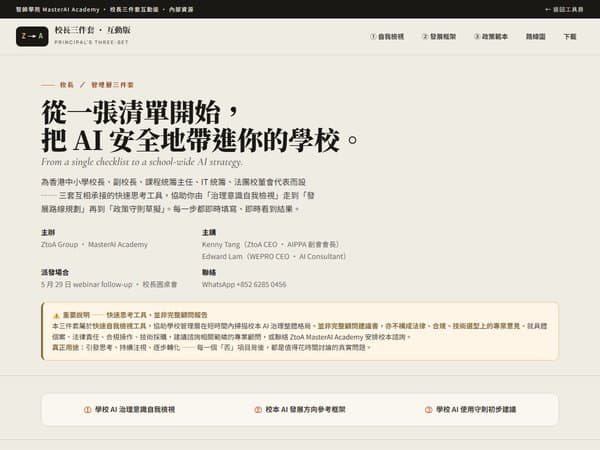This screenshot has height=450, width=600.
Task: Click the speaker name Kenny Tang
Action: point(221,245)
